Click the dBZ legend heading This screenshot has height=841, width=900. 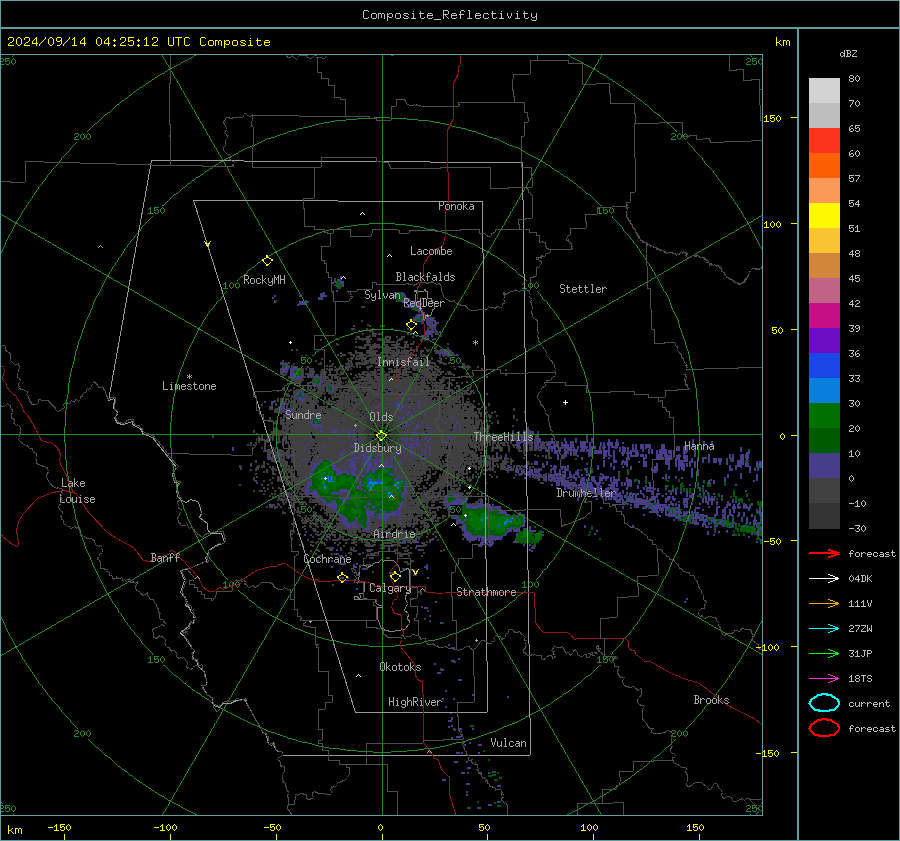tap(848, 54)
